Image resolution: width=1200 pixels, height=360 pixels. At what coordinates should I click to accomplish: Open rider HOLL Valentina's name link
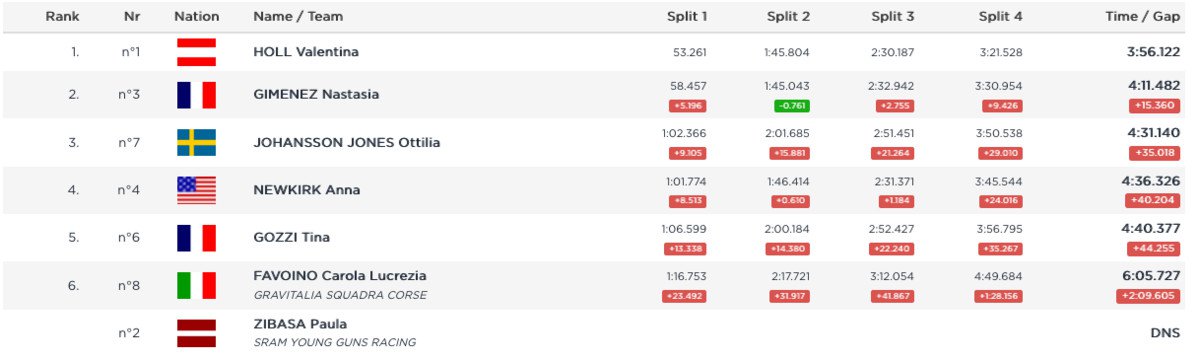pyautogui.click(x=306, y=52)
